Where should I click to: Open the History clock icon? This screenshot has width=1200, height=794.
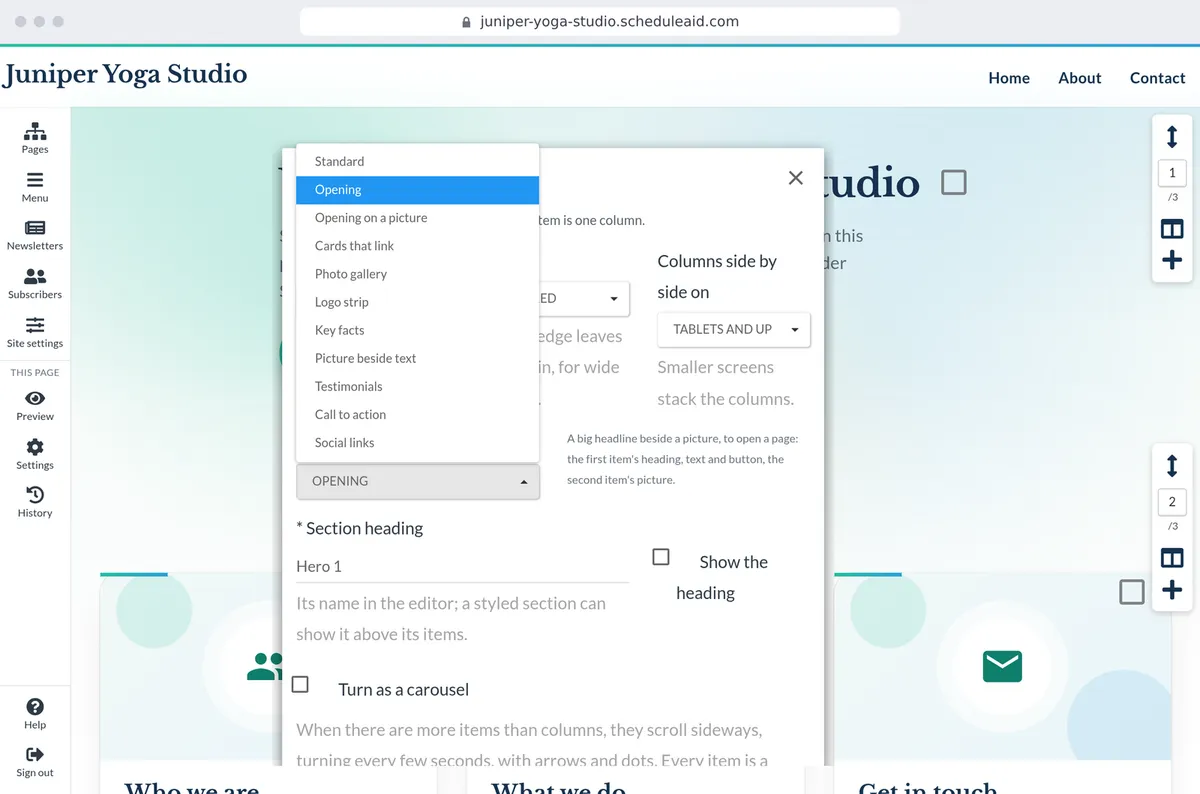coord(35,495)
